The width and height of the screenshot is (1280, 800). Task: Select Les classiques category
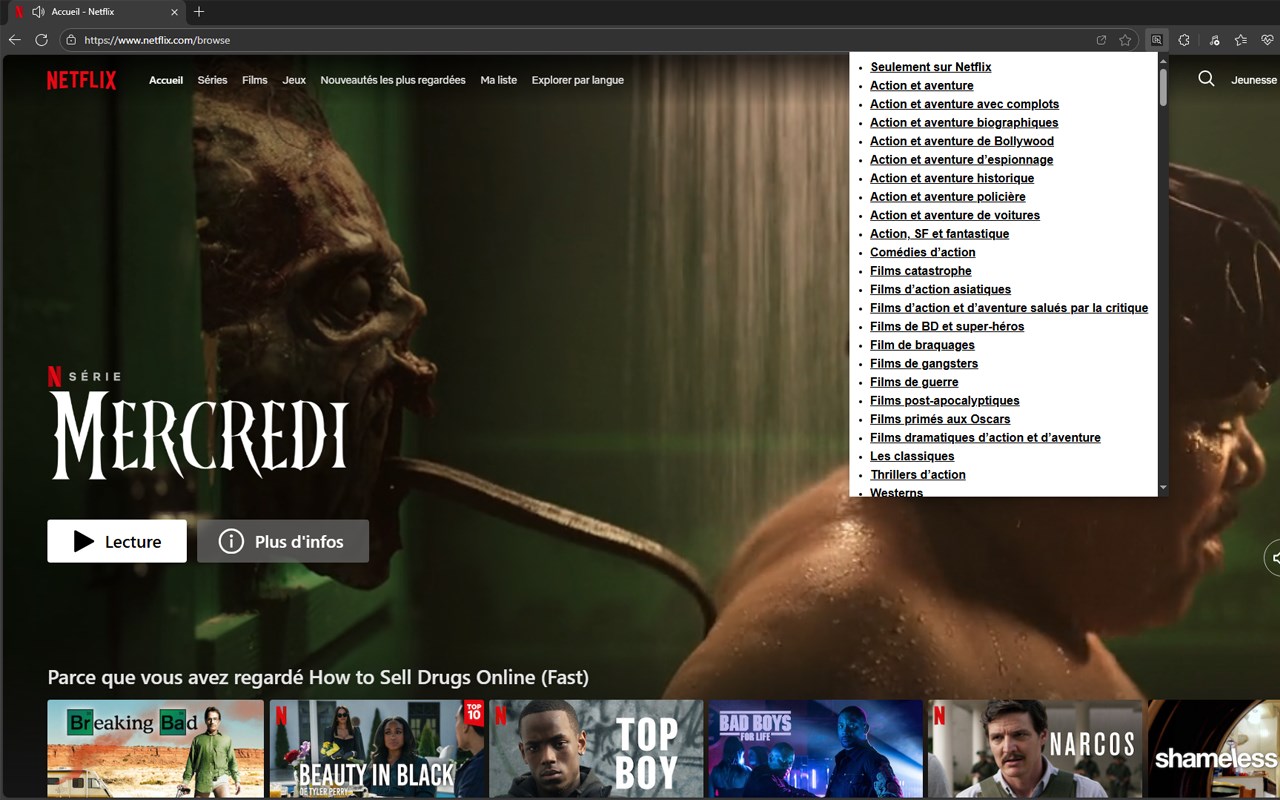912,456
